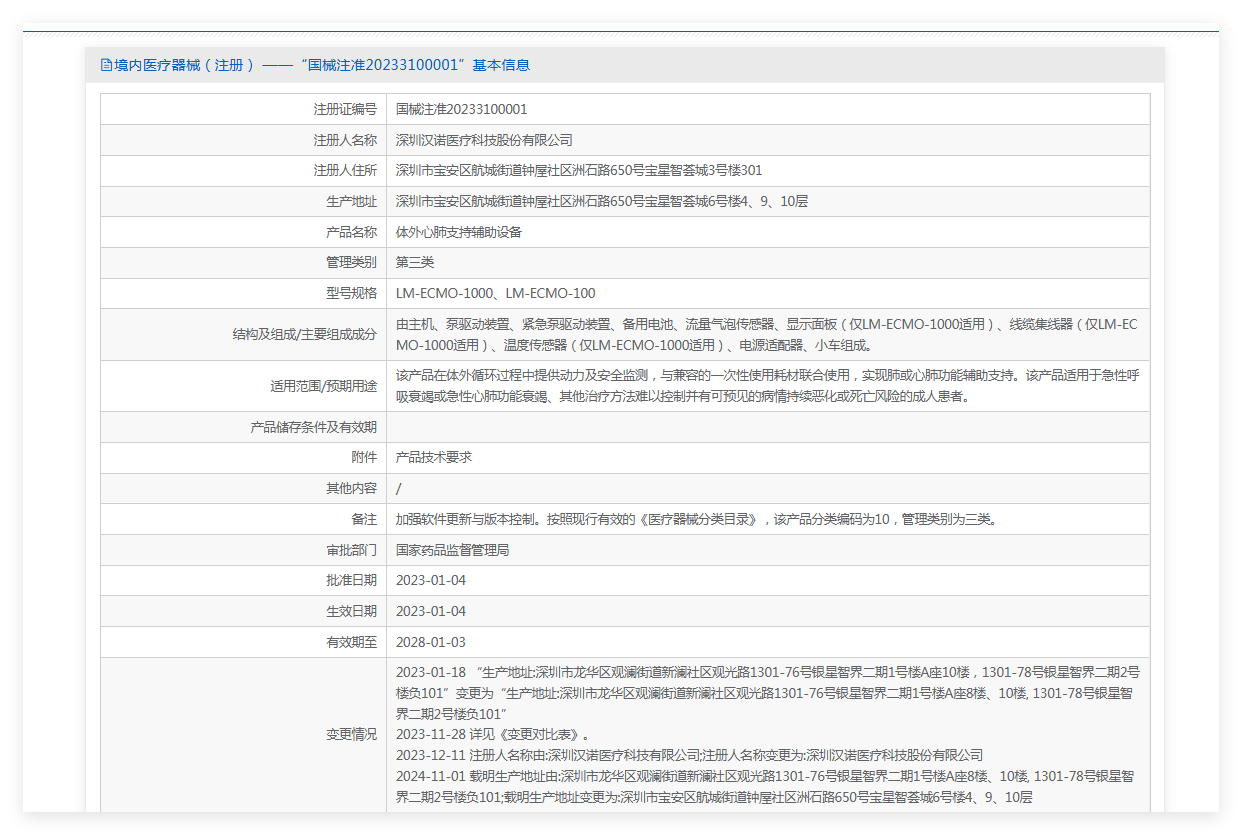Select the 产品储存条件及有效期 label cell
The width and height of the screenshot is (1242, 835).
click(x=243, y=427)
